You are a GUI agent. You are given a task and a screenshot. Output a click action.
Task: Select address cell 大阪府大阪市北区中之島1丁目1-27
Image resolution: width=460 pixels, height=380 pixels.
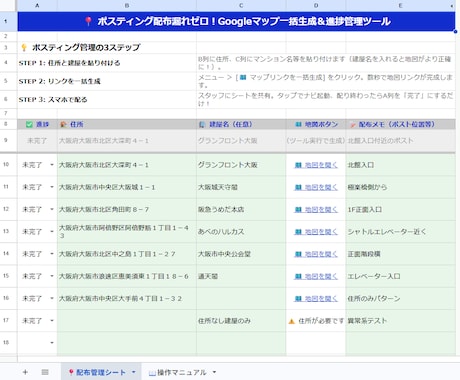tap(127, 254)
